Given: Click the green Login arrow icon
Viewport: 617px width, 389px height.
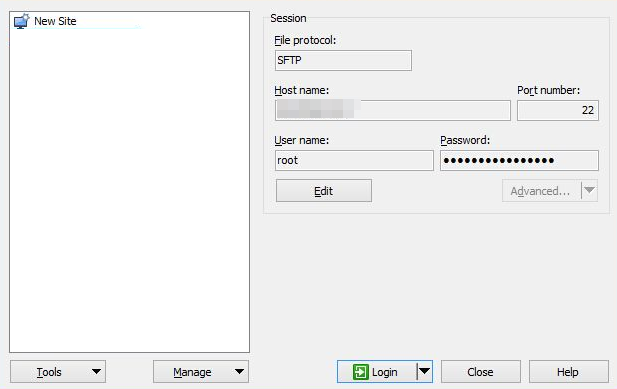Looking at the screenshot, I should (360, 372).
